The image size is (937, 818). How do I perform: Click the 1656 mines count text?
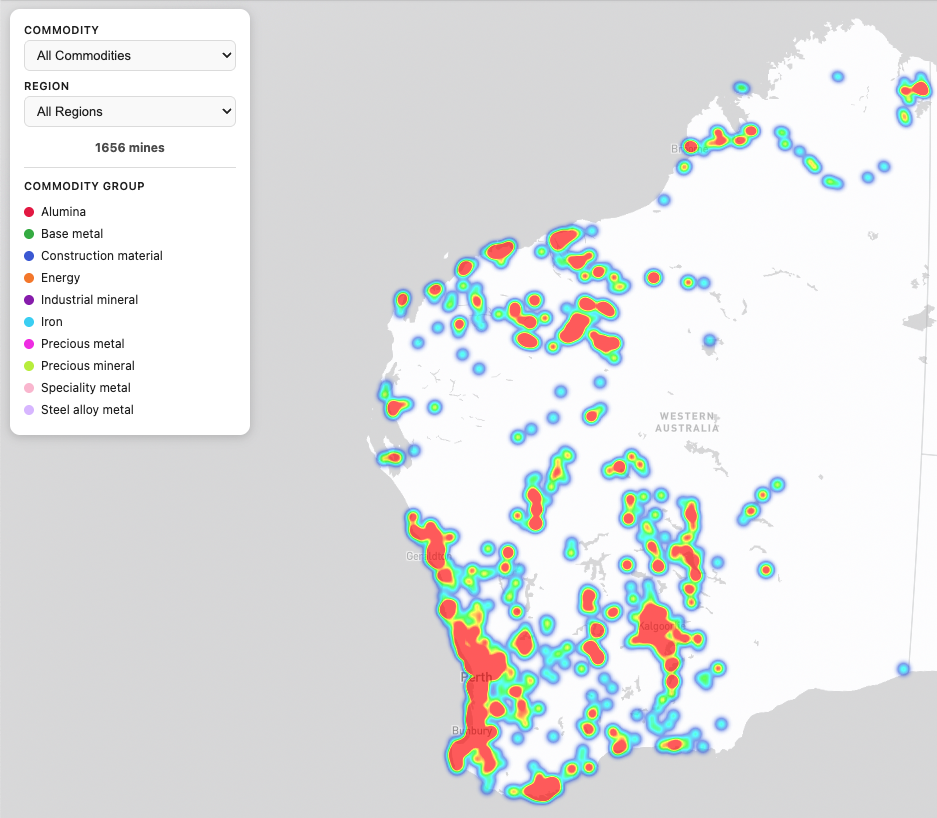(x=129, y=148)
